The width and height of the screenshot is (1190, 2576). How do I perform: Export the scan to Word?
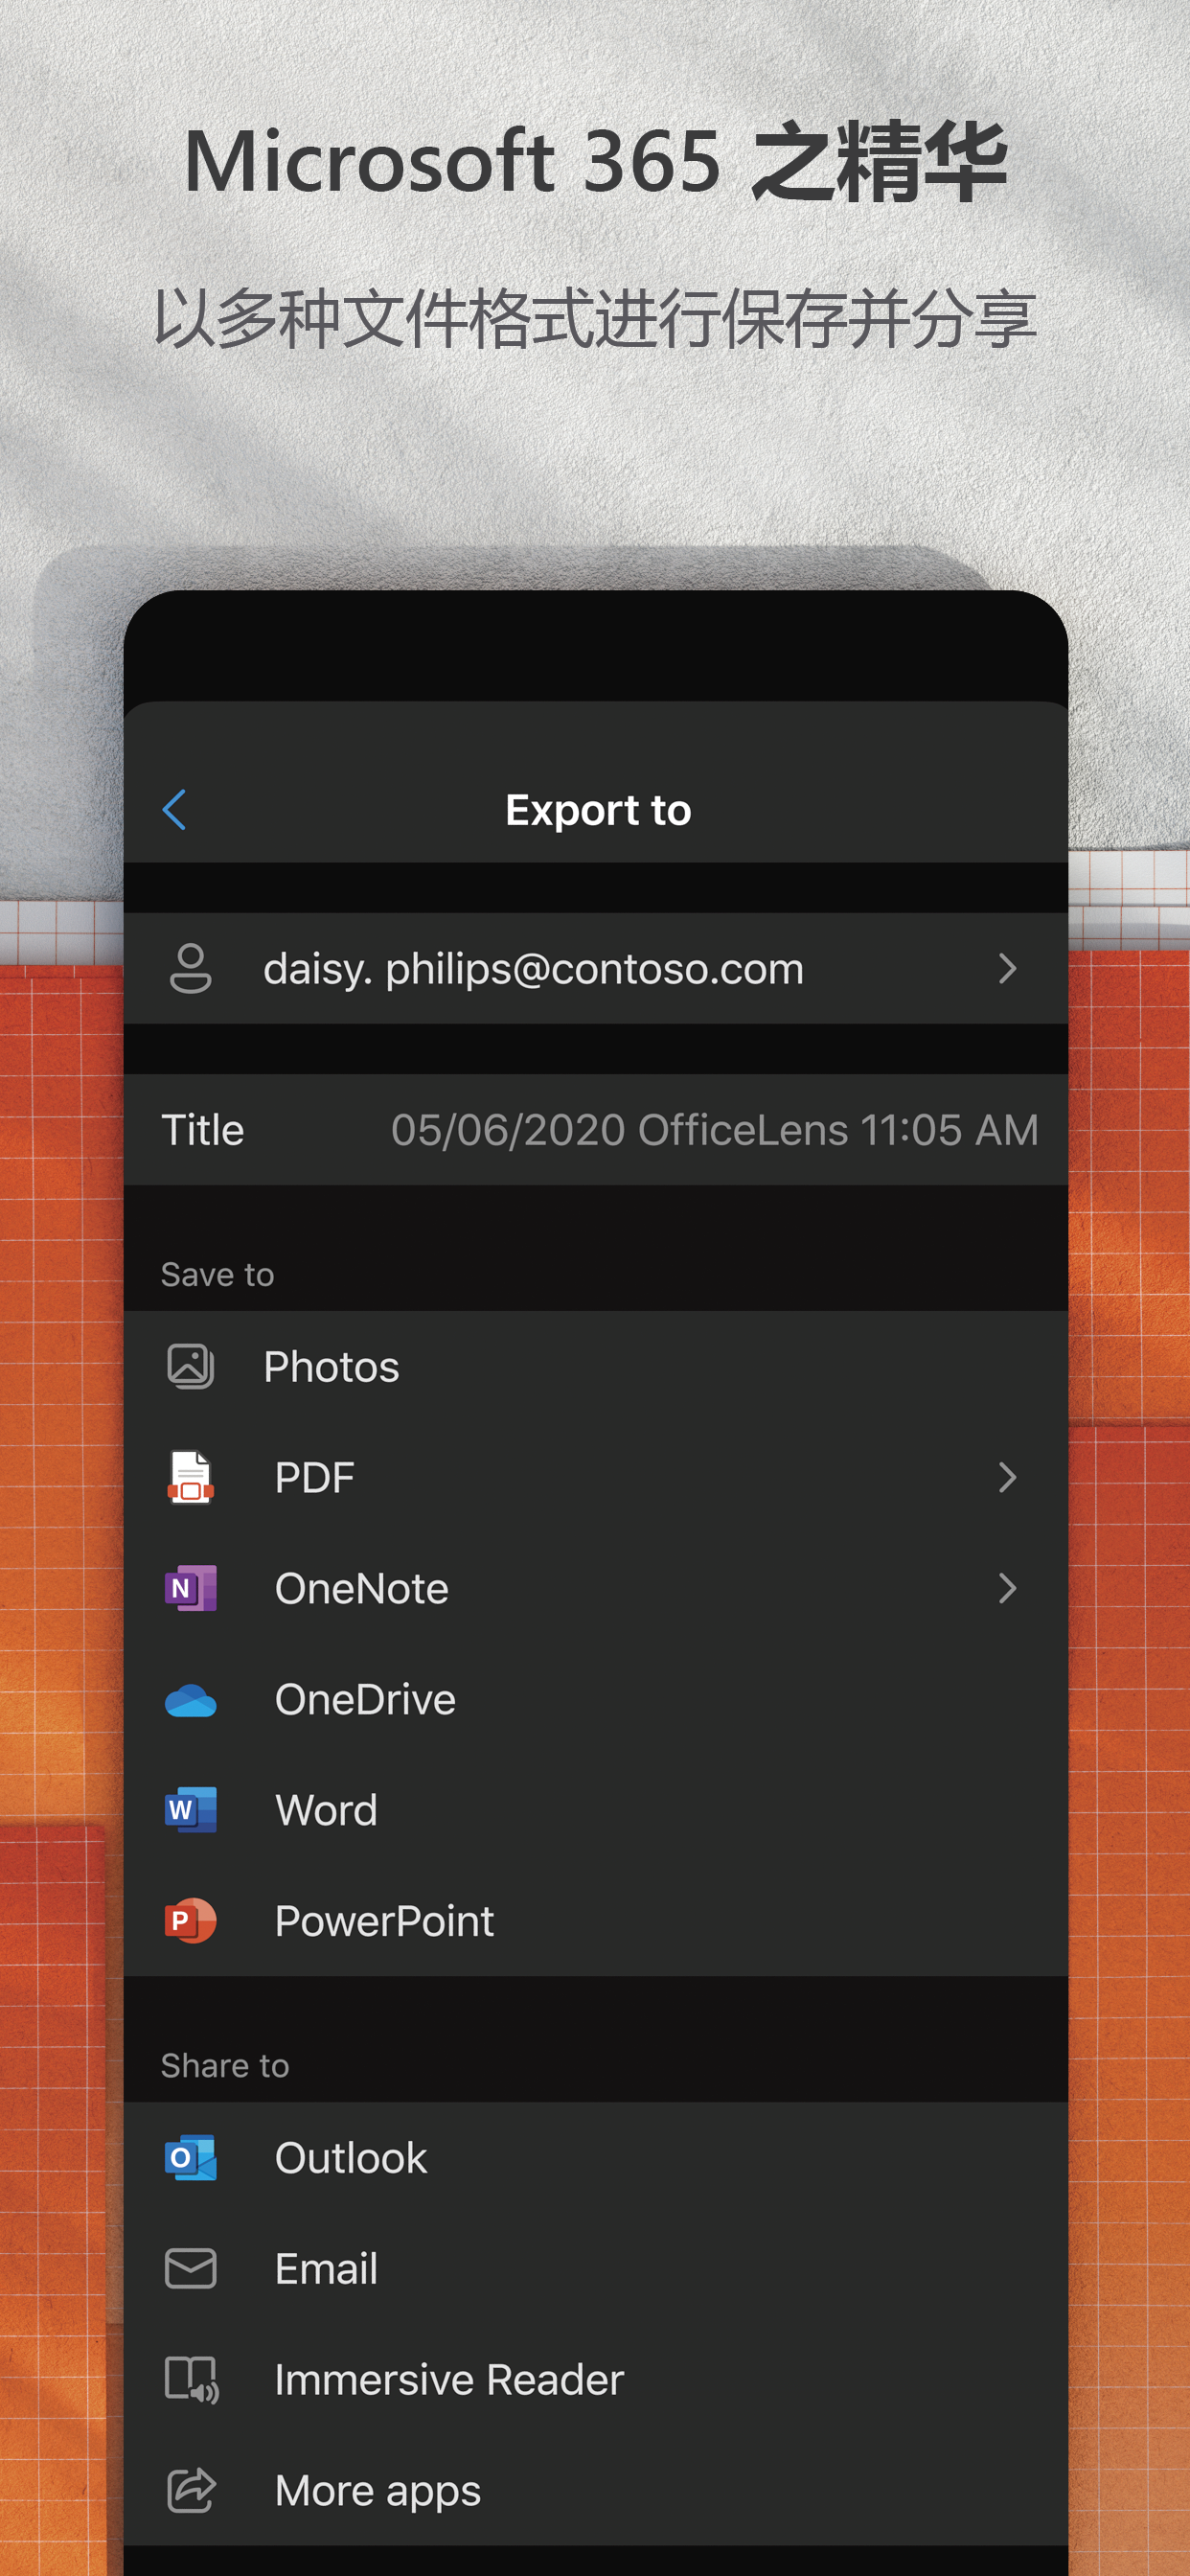click(x=596, y=1810)
